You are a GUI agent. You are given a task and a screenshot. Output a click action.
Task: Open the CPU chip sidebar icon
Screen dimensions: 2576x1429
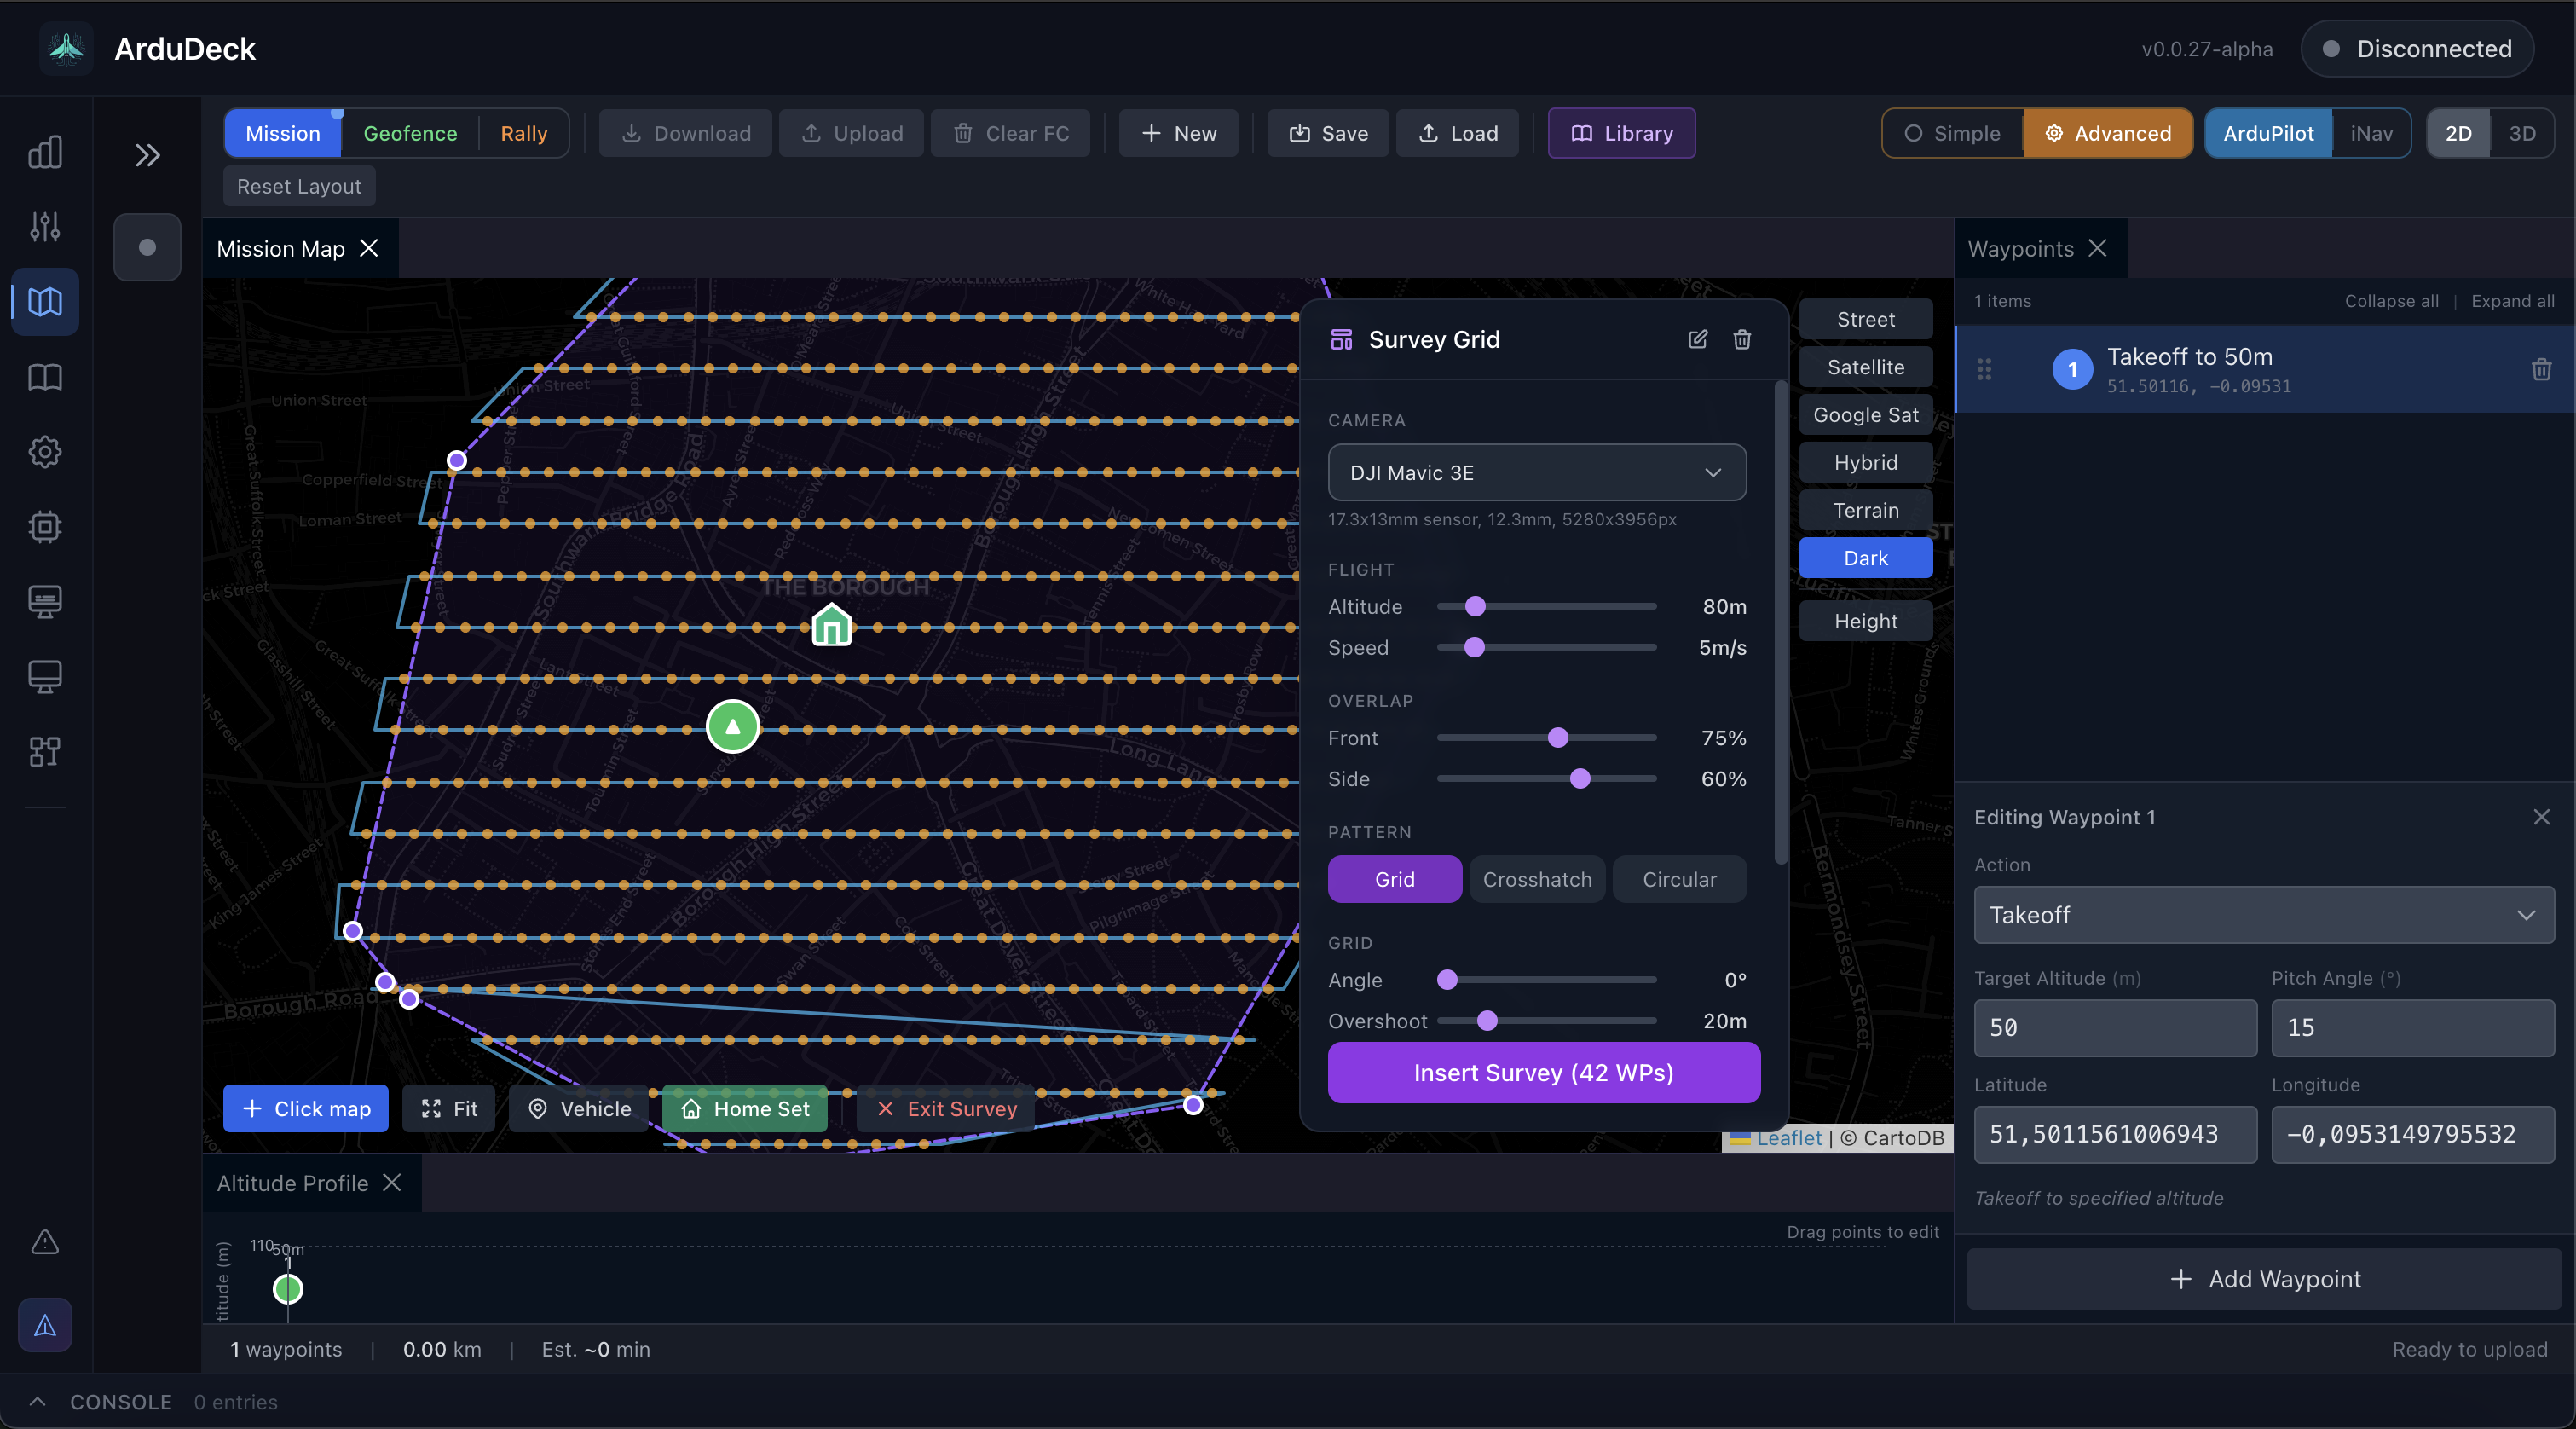click(x=45, y=526)
